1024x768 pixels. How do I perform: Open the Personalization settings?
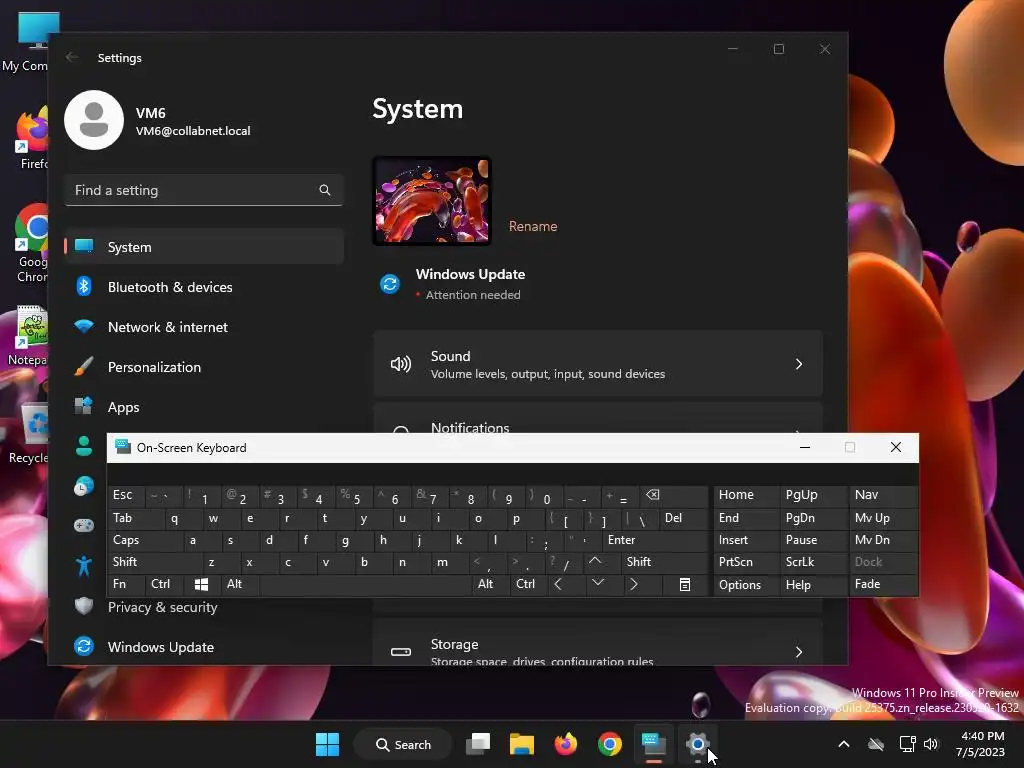[x=204, y=367]
